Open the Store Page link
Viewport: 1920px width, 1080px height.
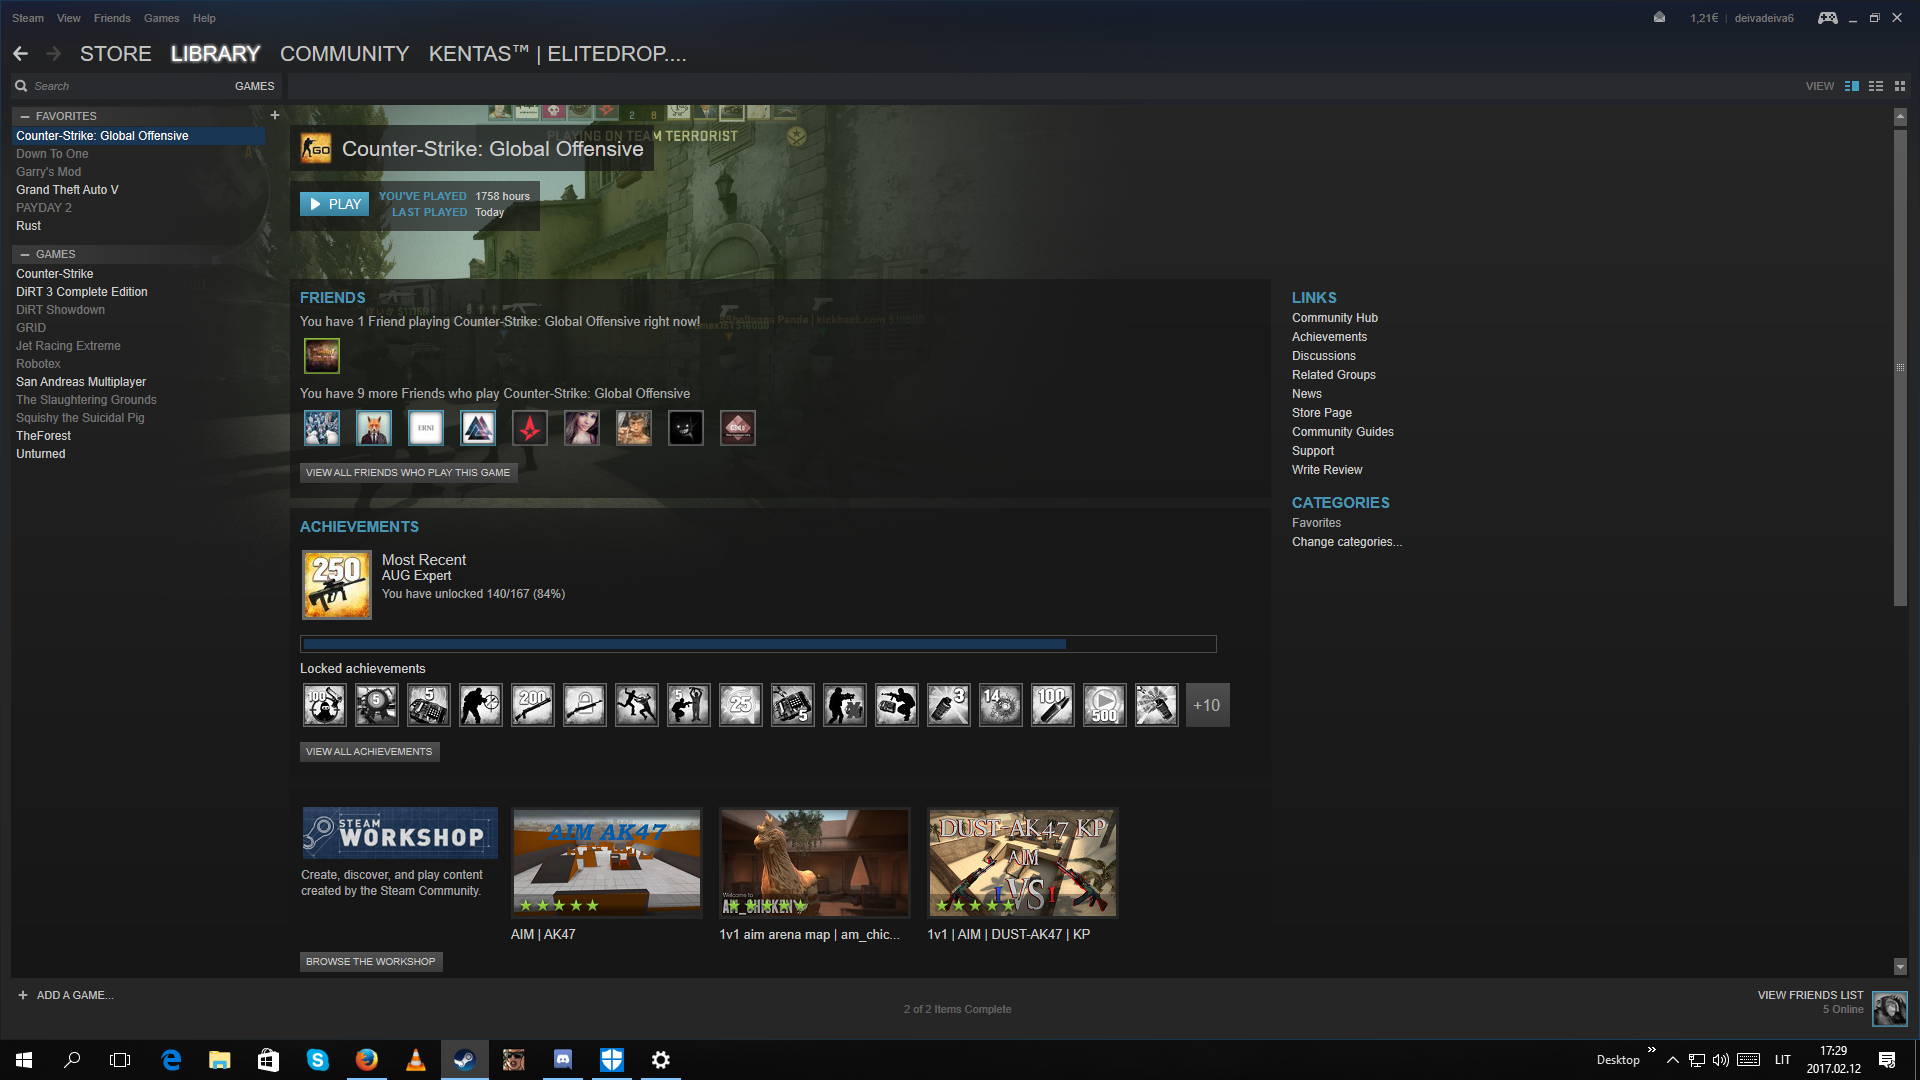[x=1322, y=413]
